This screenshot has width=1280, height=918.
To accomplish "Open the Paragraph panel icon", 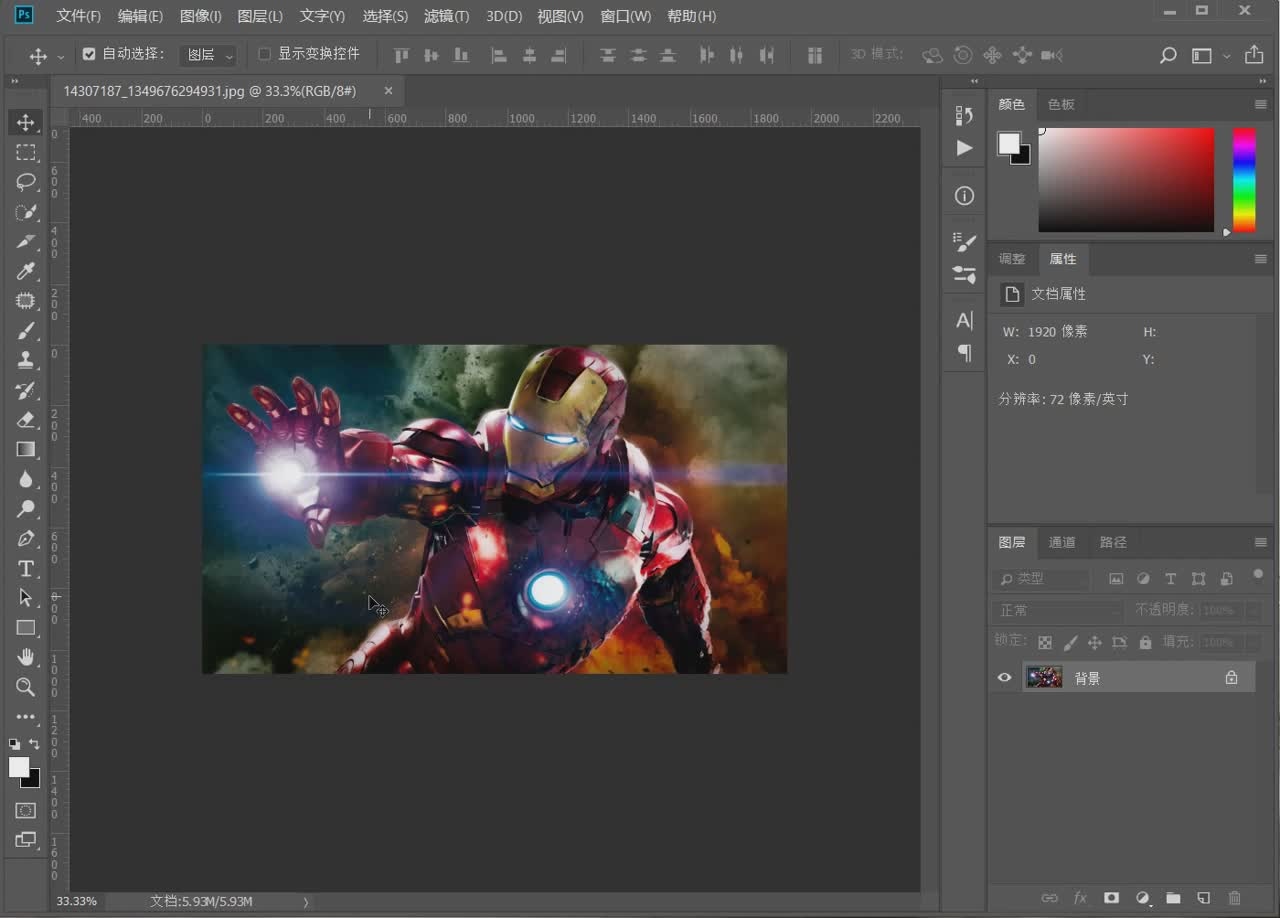I will 964,352.
